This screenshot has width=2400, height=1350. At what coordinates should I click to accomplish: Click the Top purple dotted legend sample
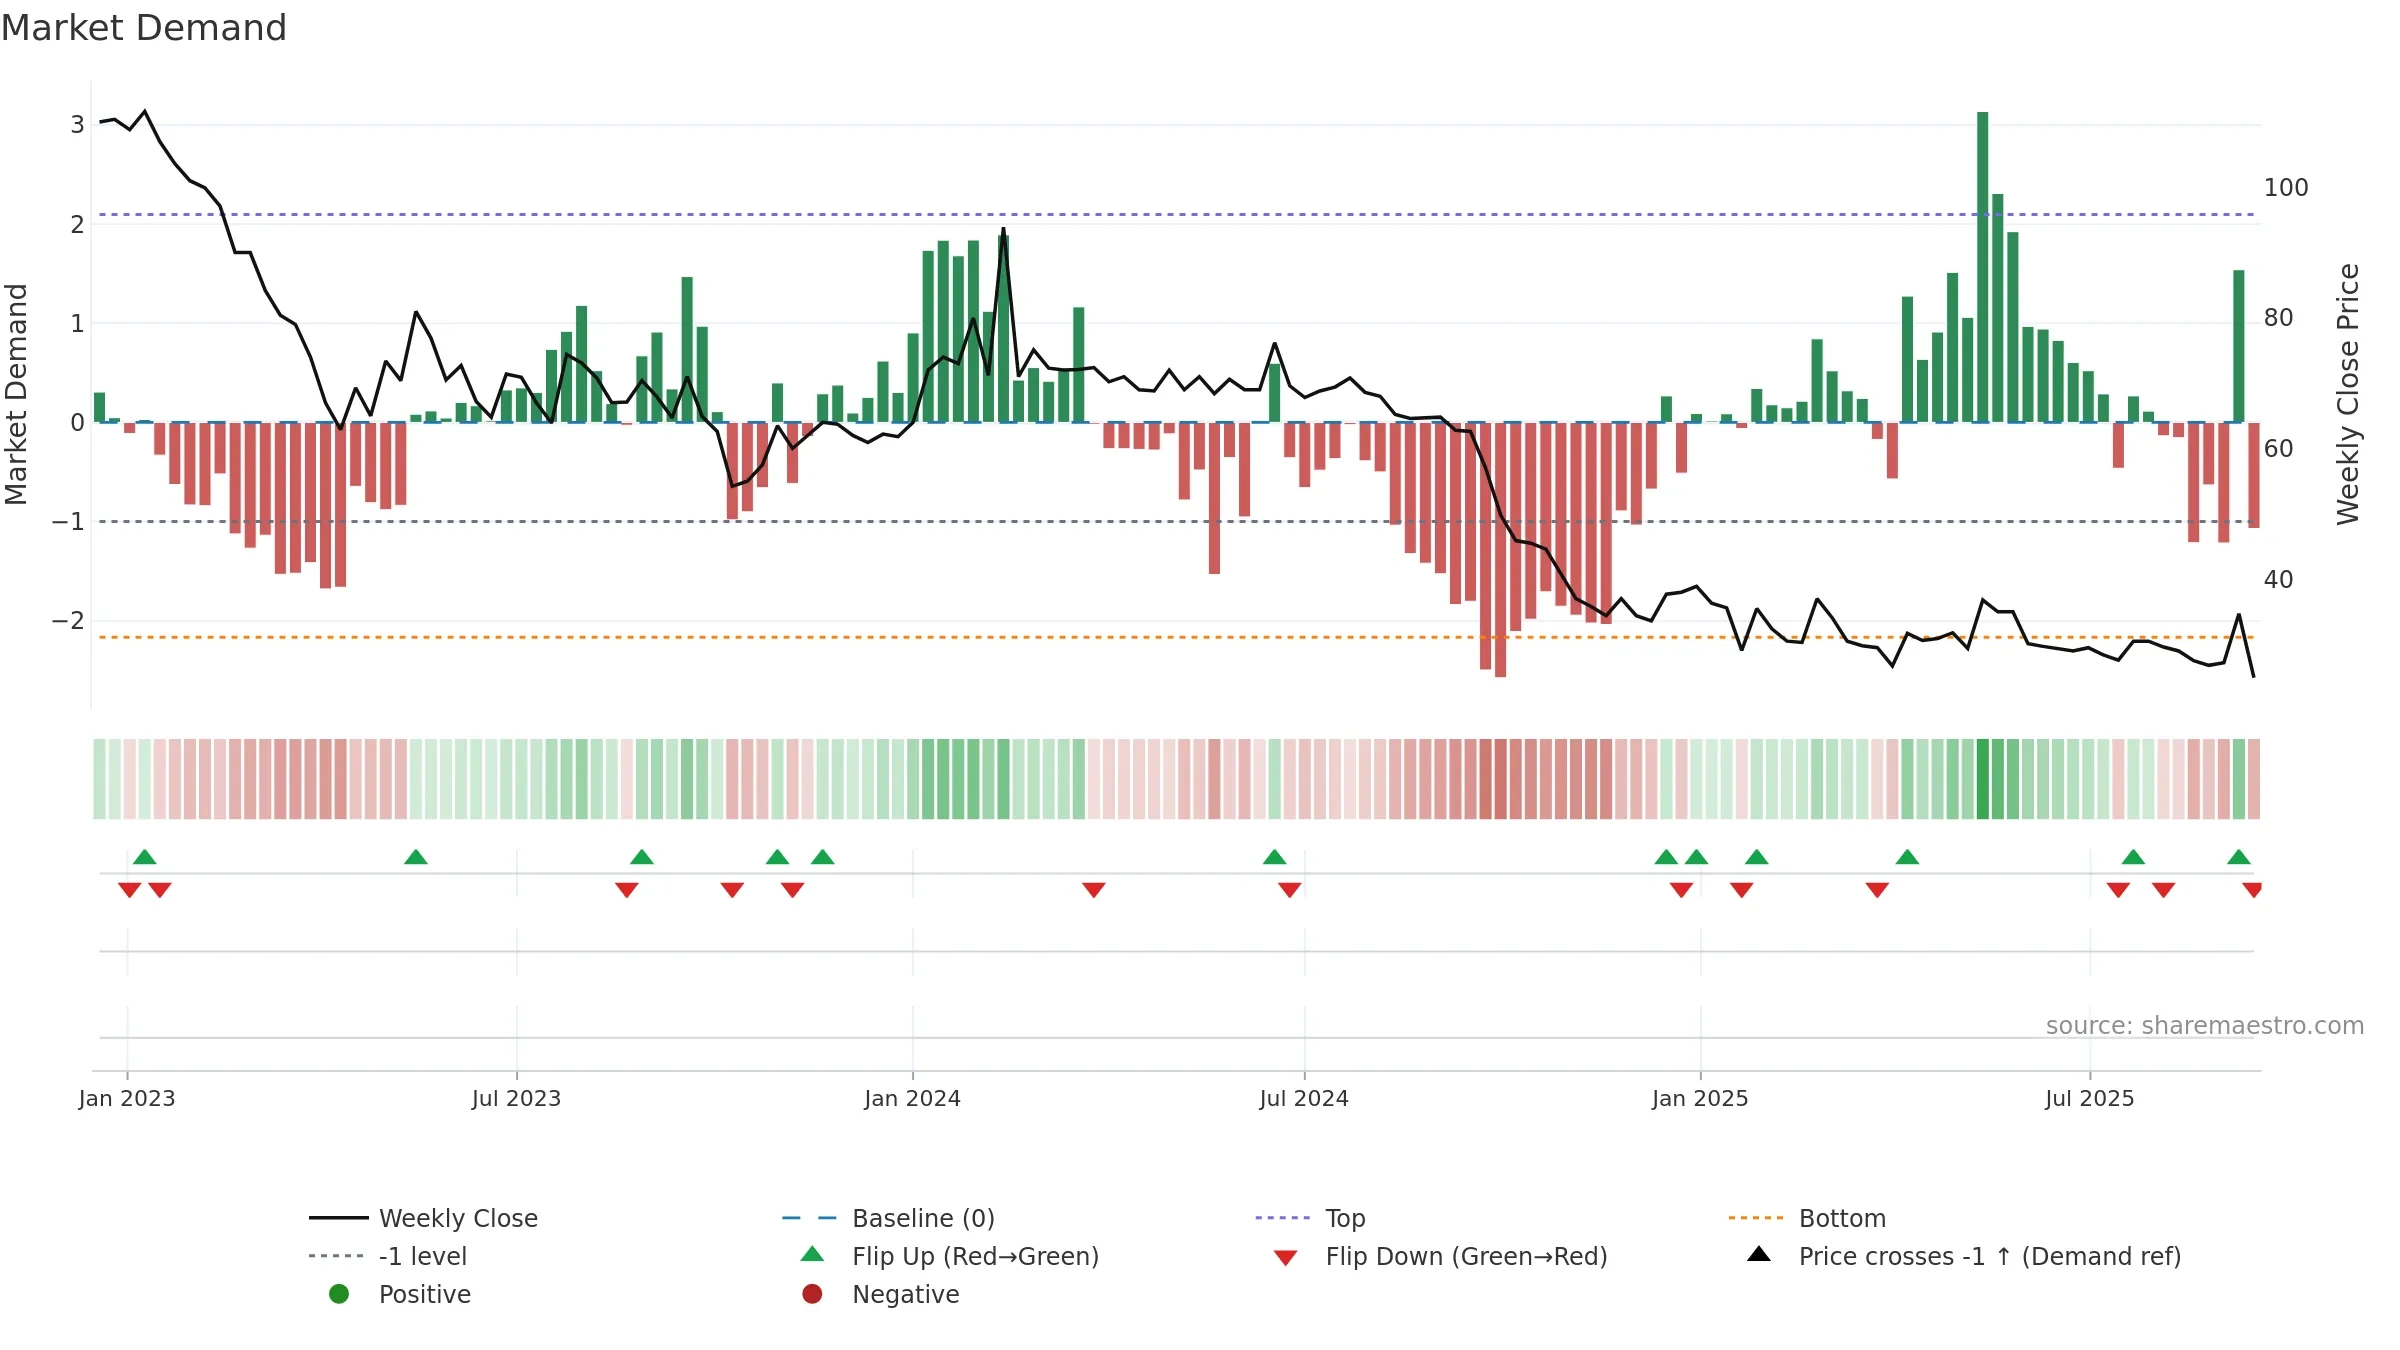[1282, 1218]
